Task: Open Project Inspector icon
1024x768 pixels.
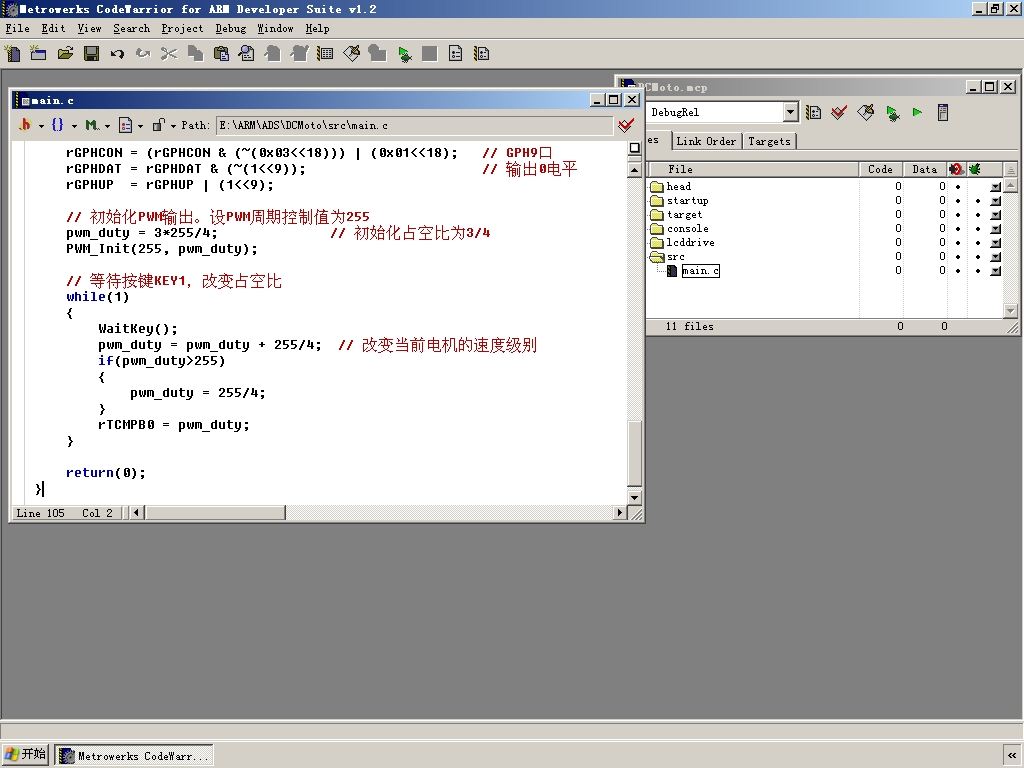Action: tap(943, 112)
